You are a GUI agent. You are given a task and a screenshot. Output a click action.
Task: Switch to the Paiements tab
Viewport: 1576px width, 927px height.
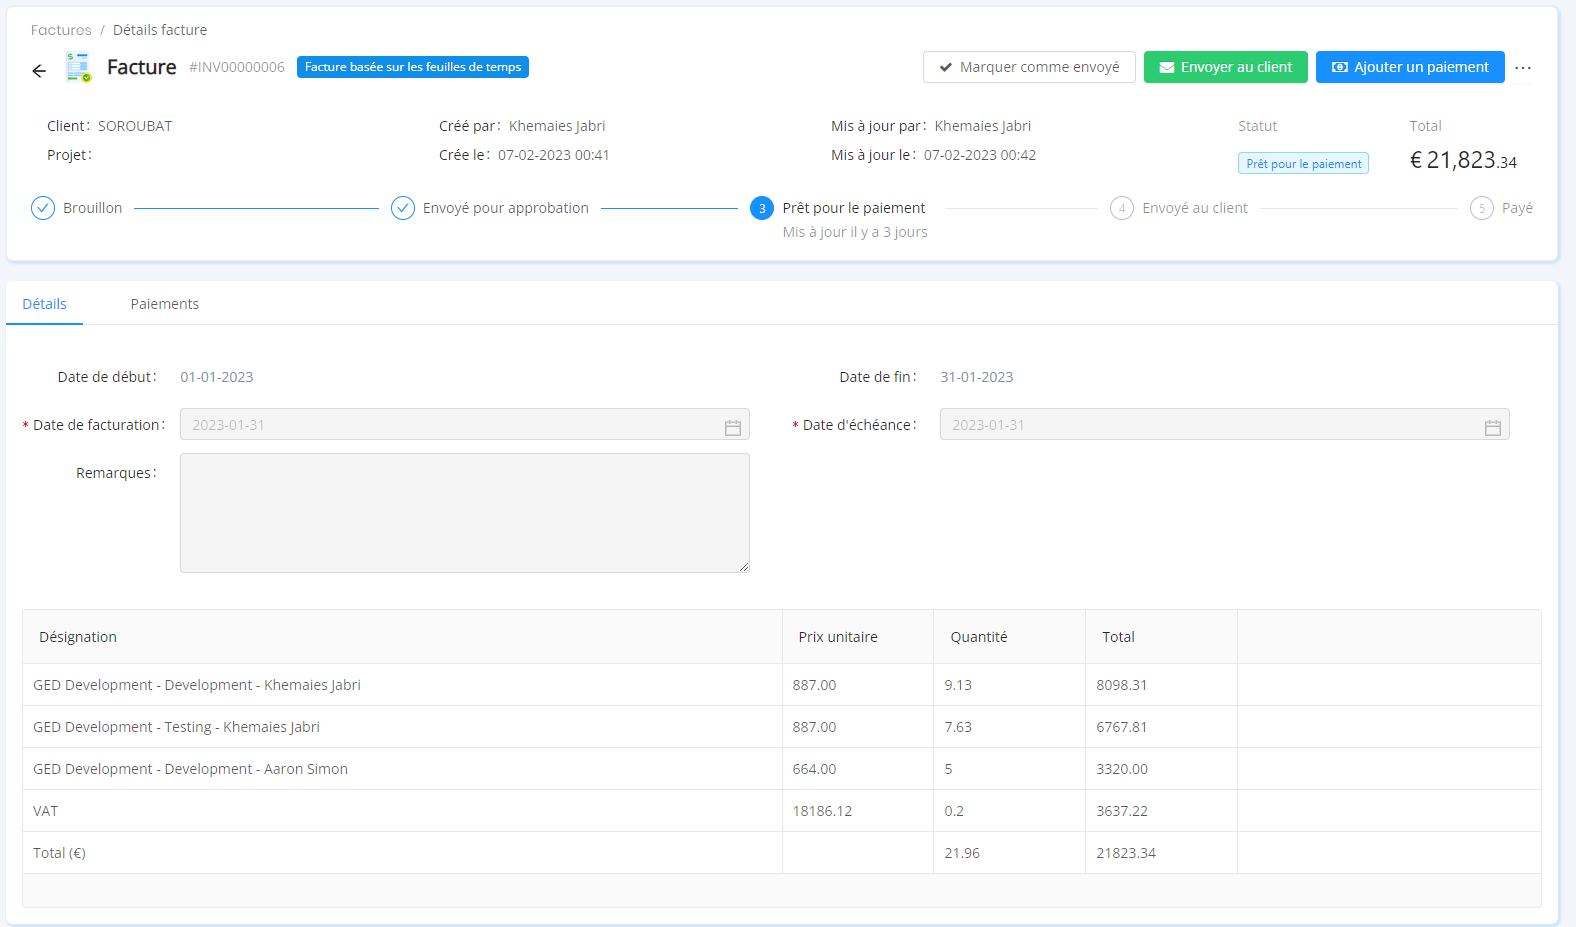coord(164,304)
